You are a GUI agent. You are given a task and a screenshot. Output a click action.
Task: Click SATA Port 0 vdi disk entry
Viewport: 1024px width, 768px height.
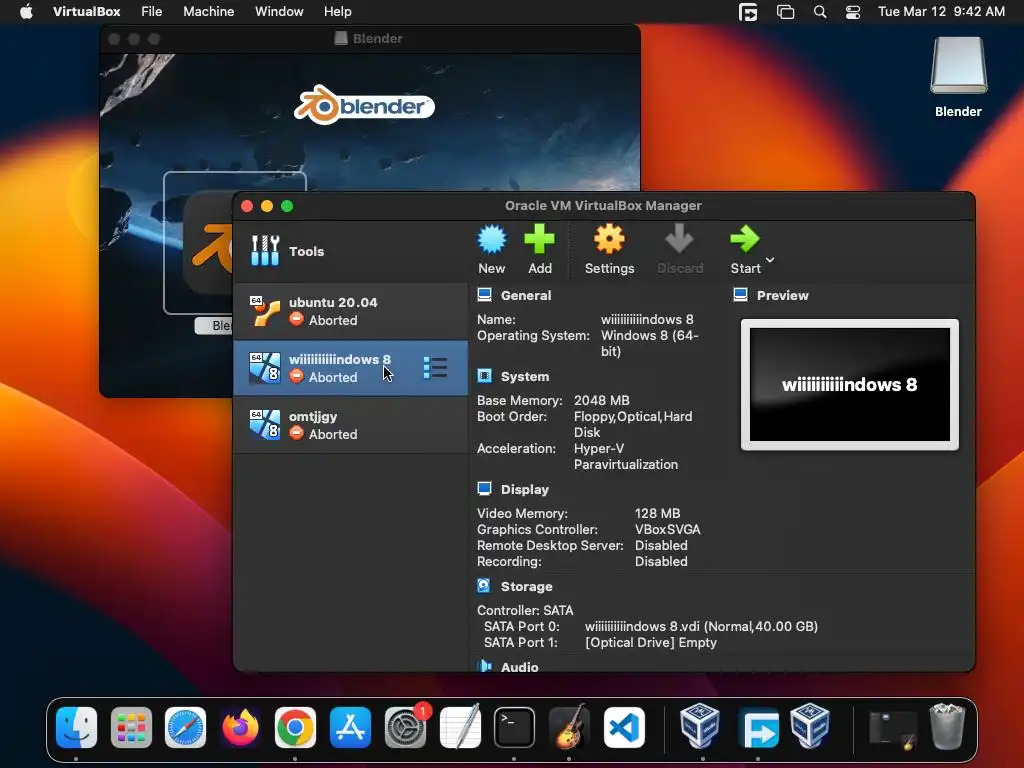701,626
